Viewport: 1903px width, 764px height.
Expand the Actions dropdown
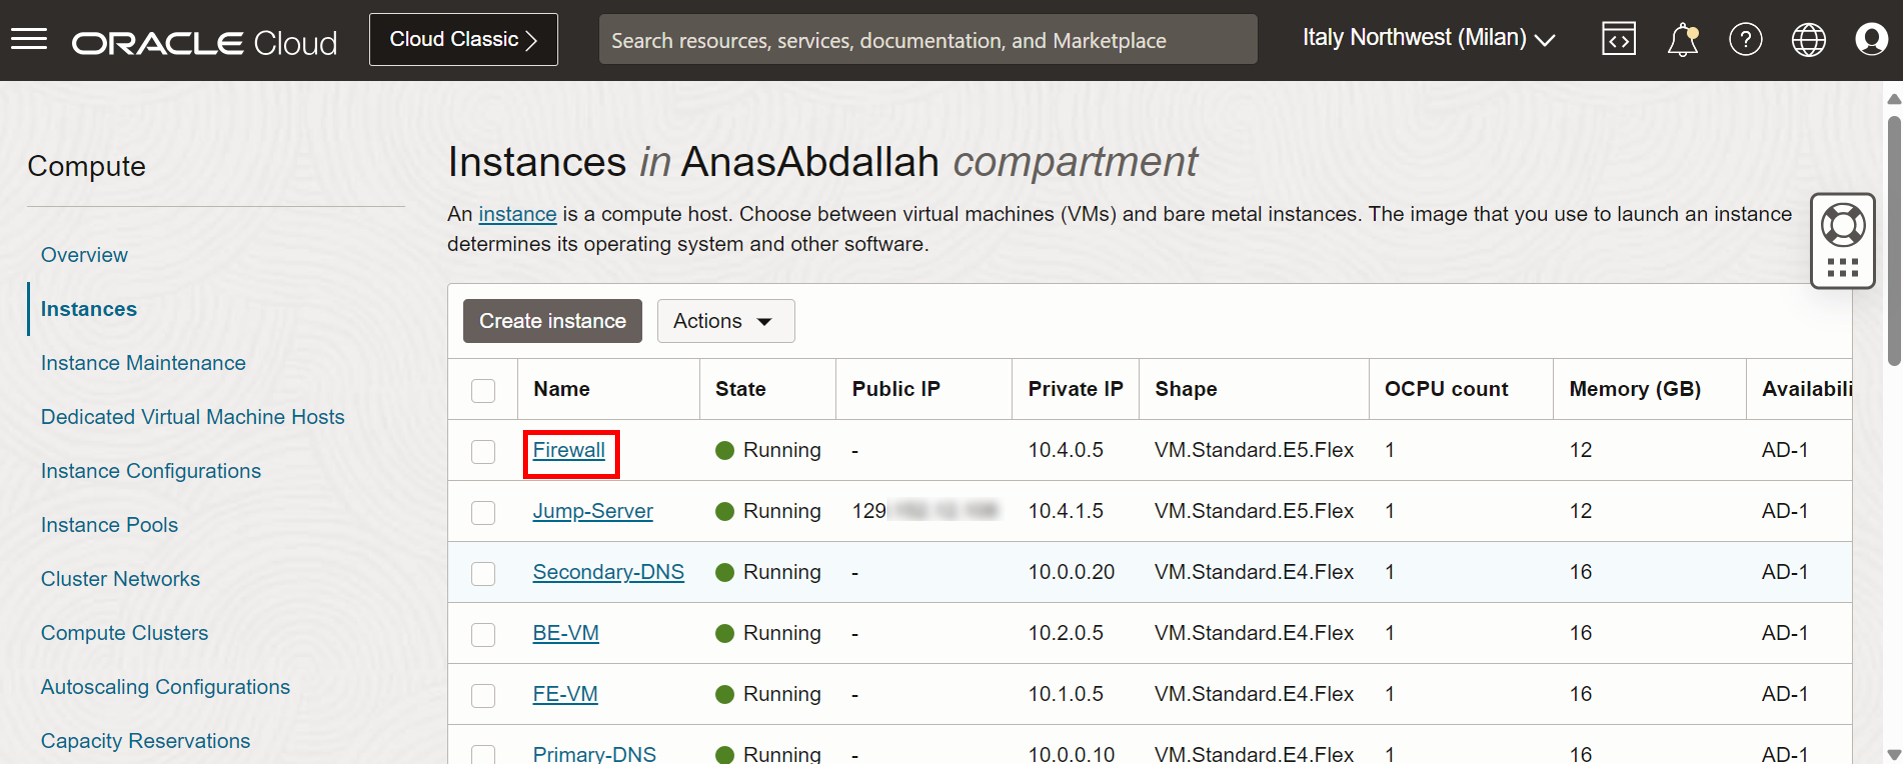click(x=726, y=321)
